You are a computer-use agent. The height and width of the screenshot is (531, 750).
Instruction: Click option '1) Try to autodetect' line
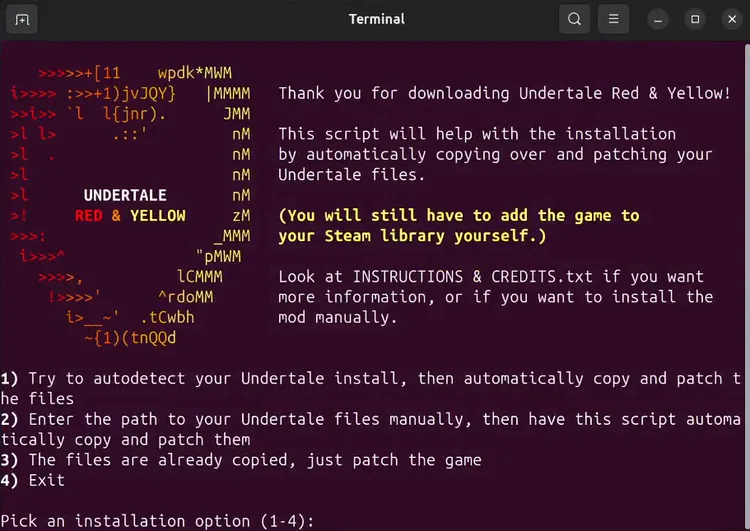click(x=371, y=388)
